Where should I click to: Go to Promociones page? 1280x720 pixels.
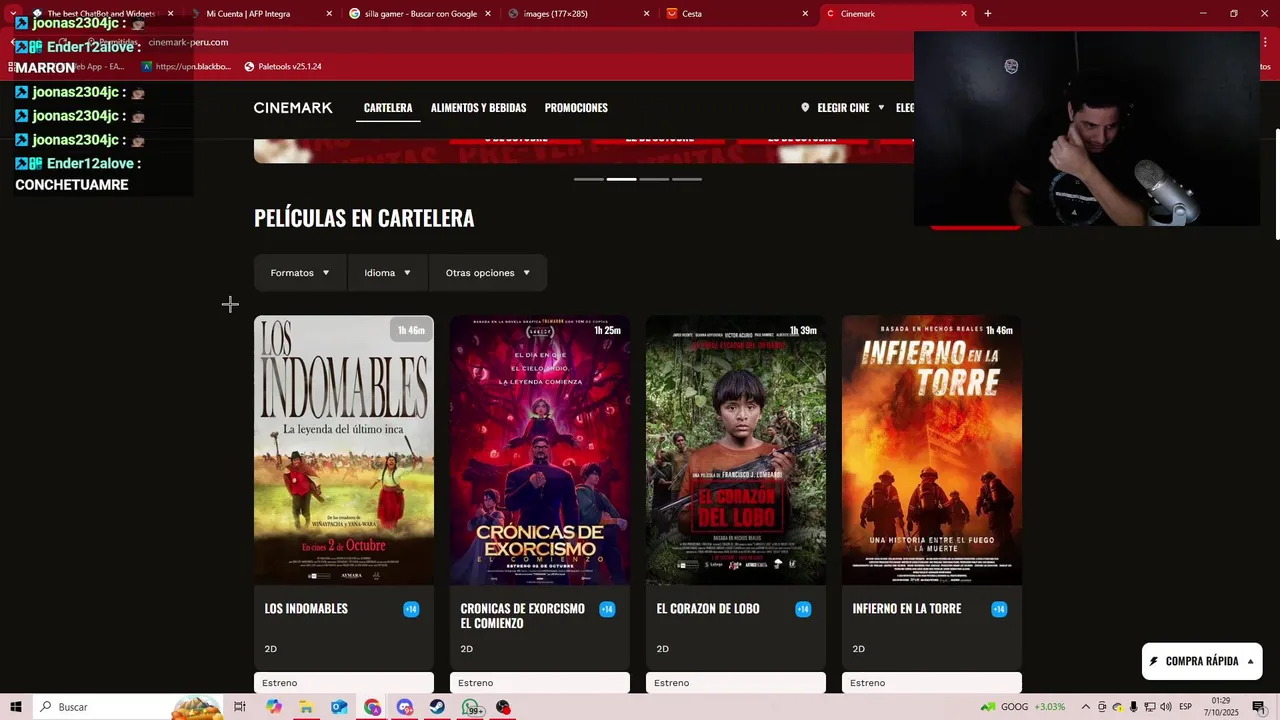coord(576,108)
